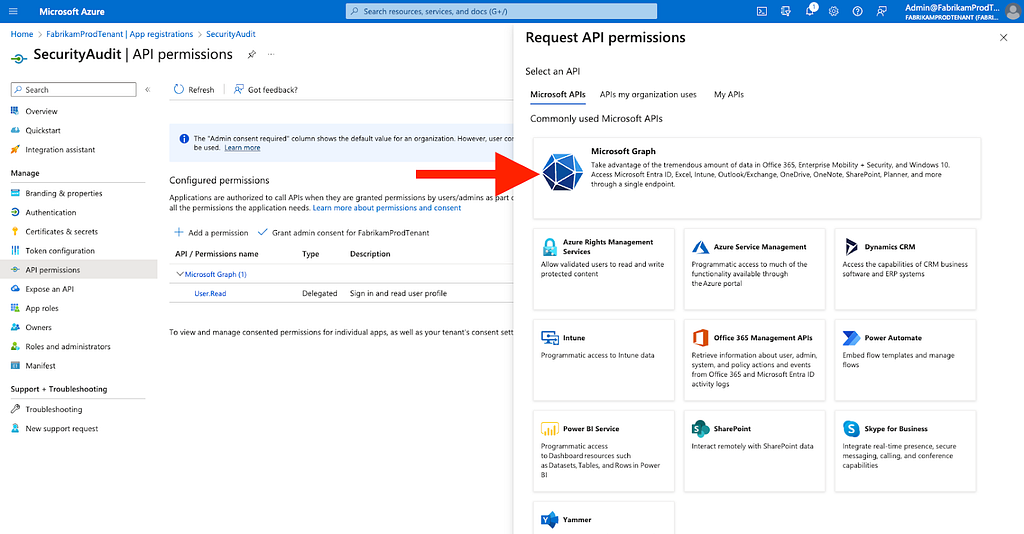The height and width of the screenshot is (534, 1024).
Task: Open the directories and subscriptions filter icon
Action: [786, 11]
